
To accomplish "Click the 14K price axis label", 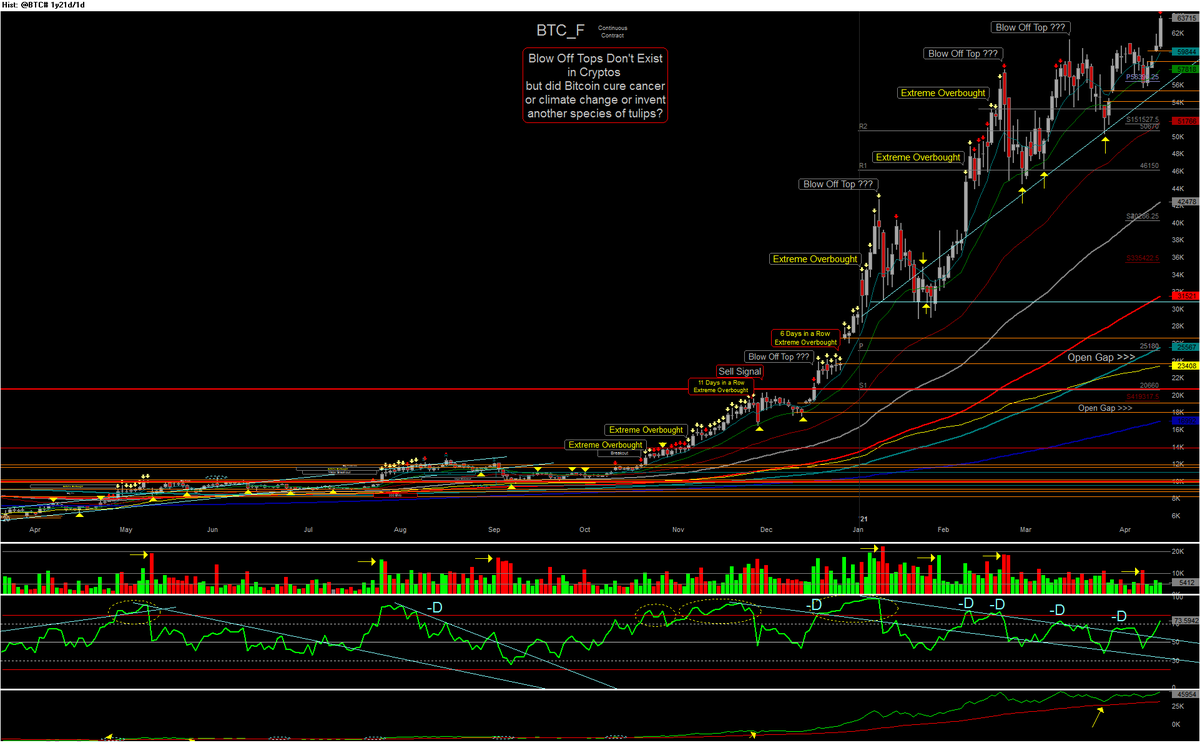I will (1180, 446).
